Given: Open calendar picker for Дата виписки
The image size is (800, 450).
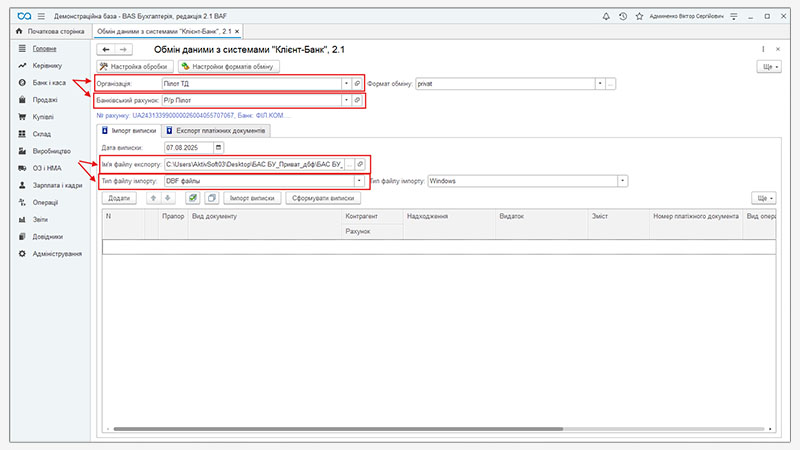Looking at the screenshot, I should pos(219,147).
